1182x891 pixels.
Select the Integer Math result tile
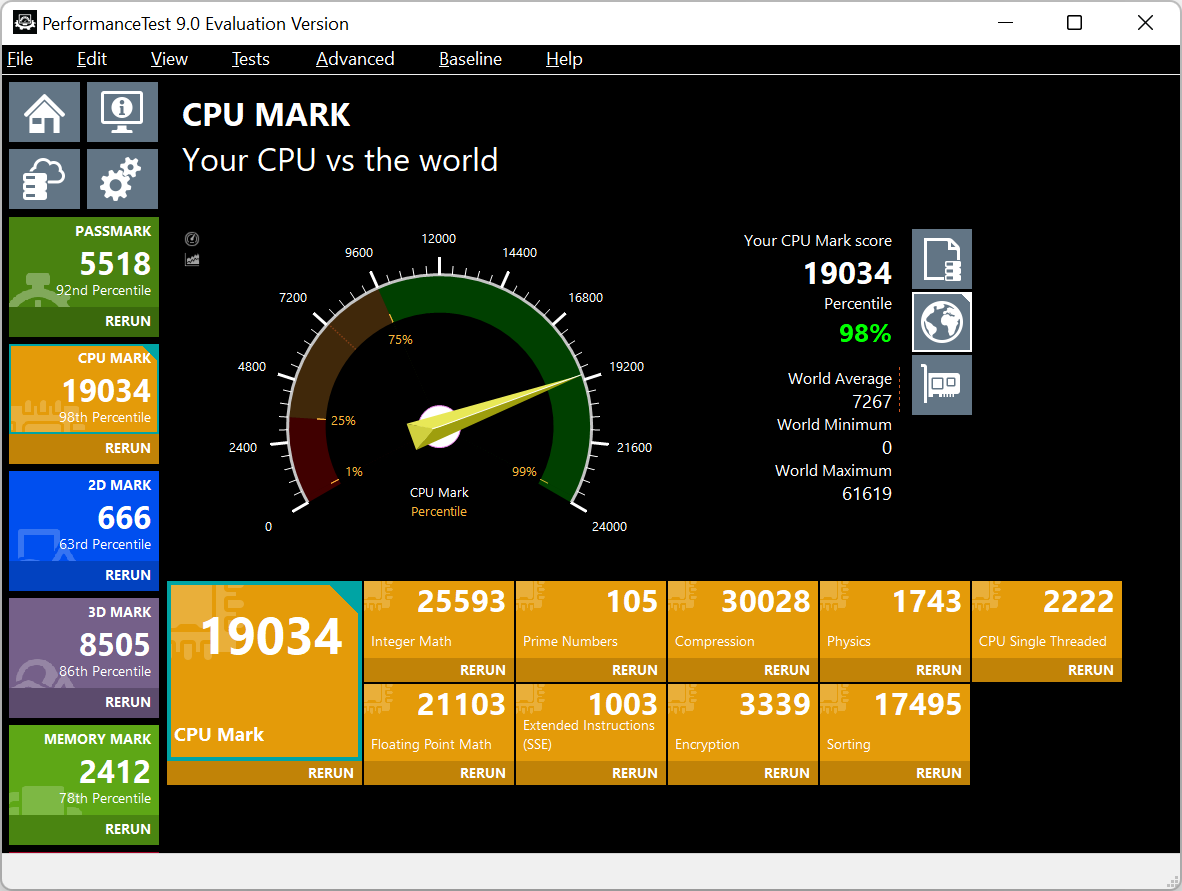click(x=439, y=620)
